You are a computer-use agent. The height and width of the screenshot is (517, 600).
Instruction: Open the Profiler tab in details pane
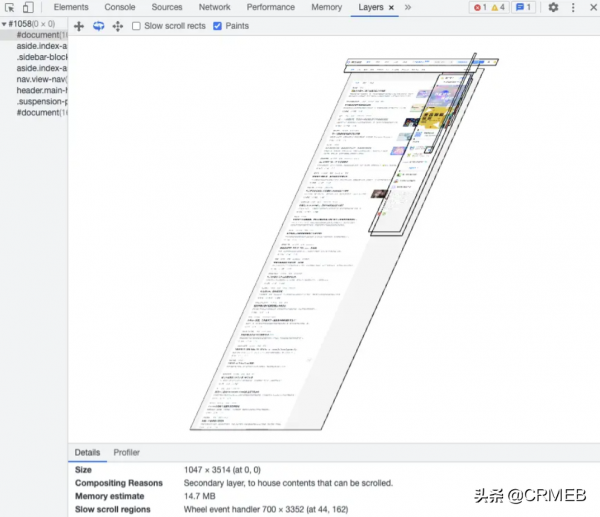pos(126,453)
